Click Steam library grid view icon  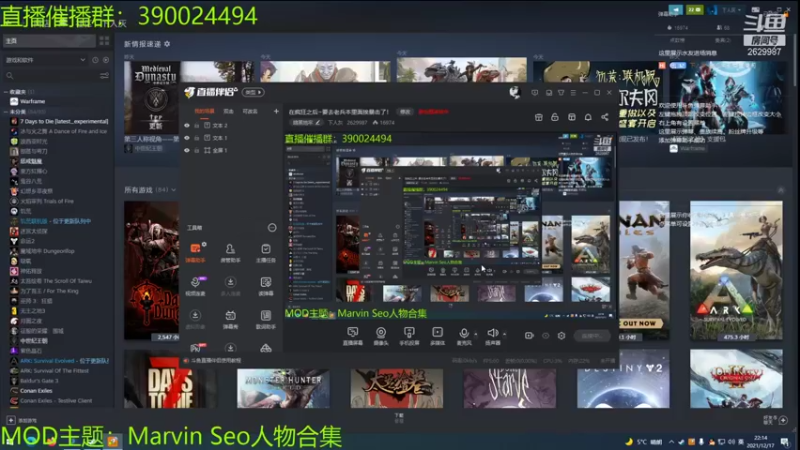[x=104, y=40]
